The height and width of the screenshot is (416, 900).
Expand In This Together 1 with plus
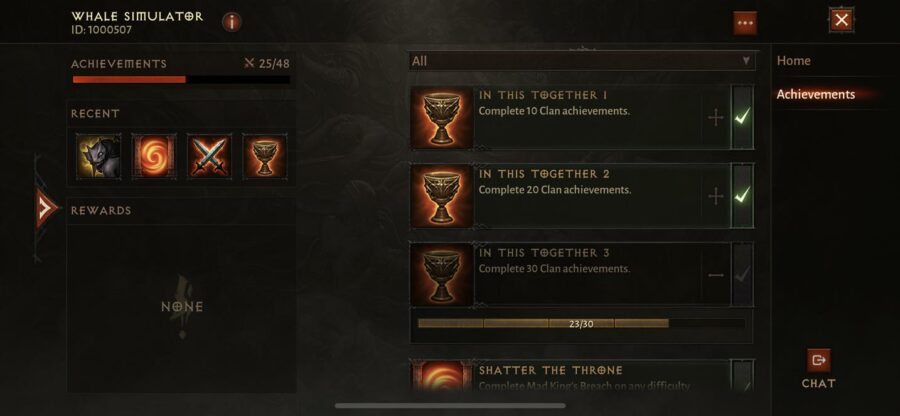716,118
